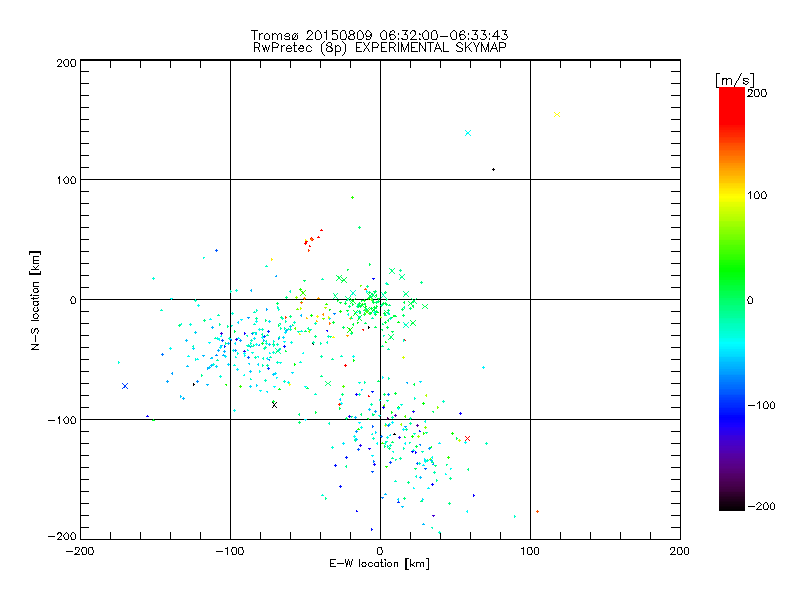Image resolution: width=800 pixels, height=600 pixels.
Task: Click the yellow X marker at upper right
Action: [x=557, y=114]
